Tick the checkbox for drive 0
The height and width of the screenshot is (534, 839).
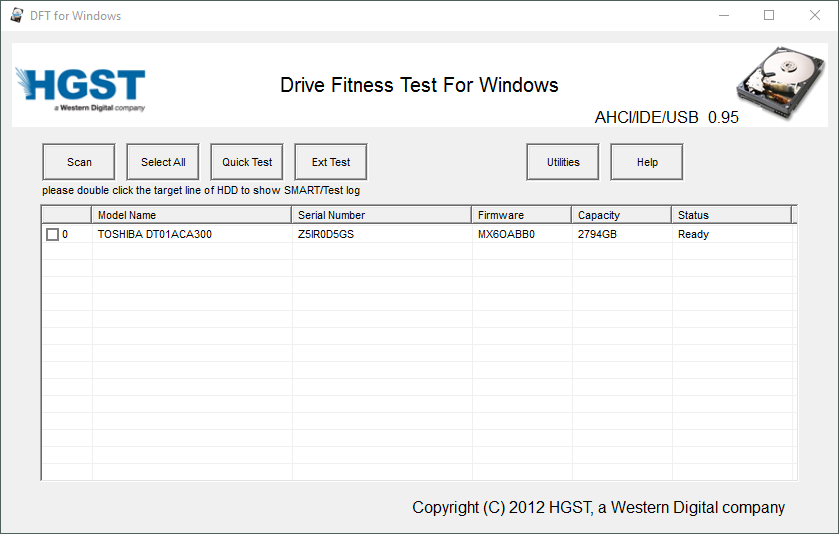52,234
